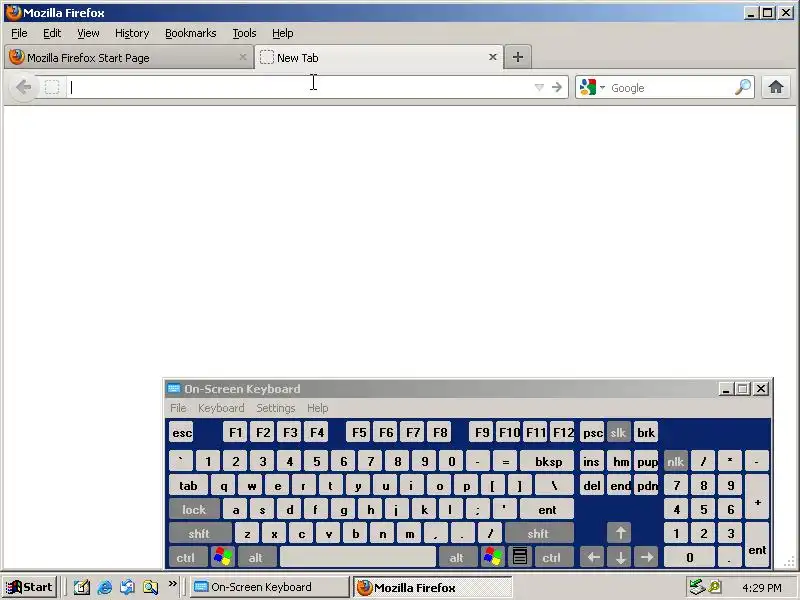Click the del key
The image size is (800, 600).
coord(592,486)
